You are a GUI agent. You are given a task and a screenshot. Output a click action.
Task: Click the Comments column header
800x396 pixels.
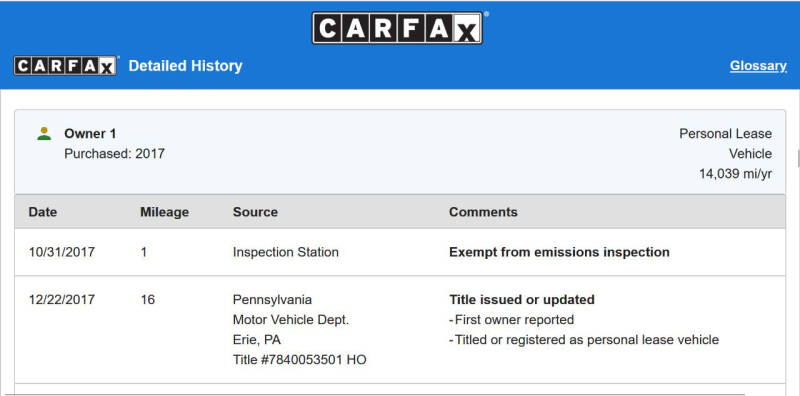click(x=483, y=212)
